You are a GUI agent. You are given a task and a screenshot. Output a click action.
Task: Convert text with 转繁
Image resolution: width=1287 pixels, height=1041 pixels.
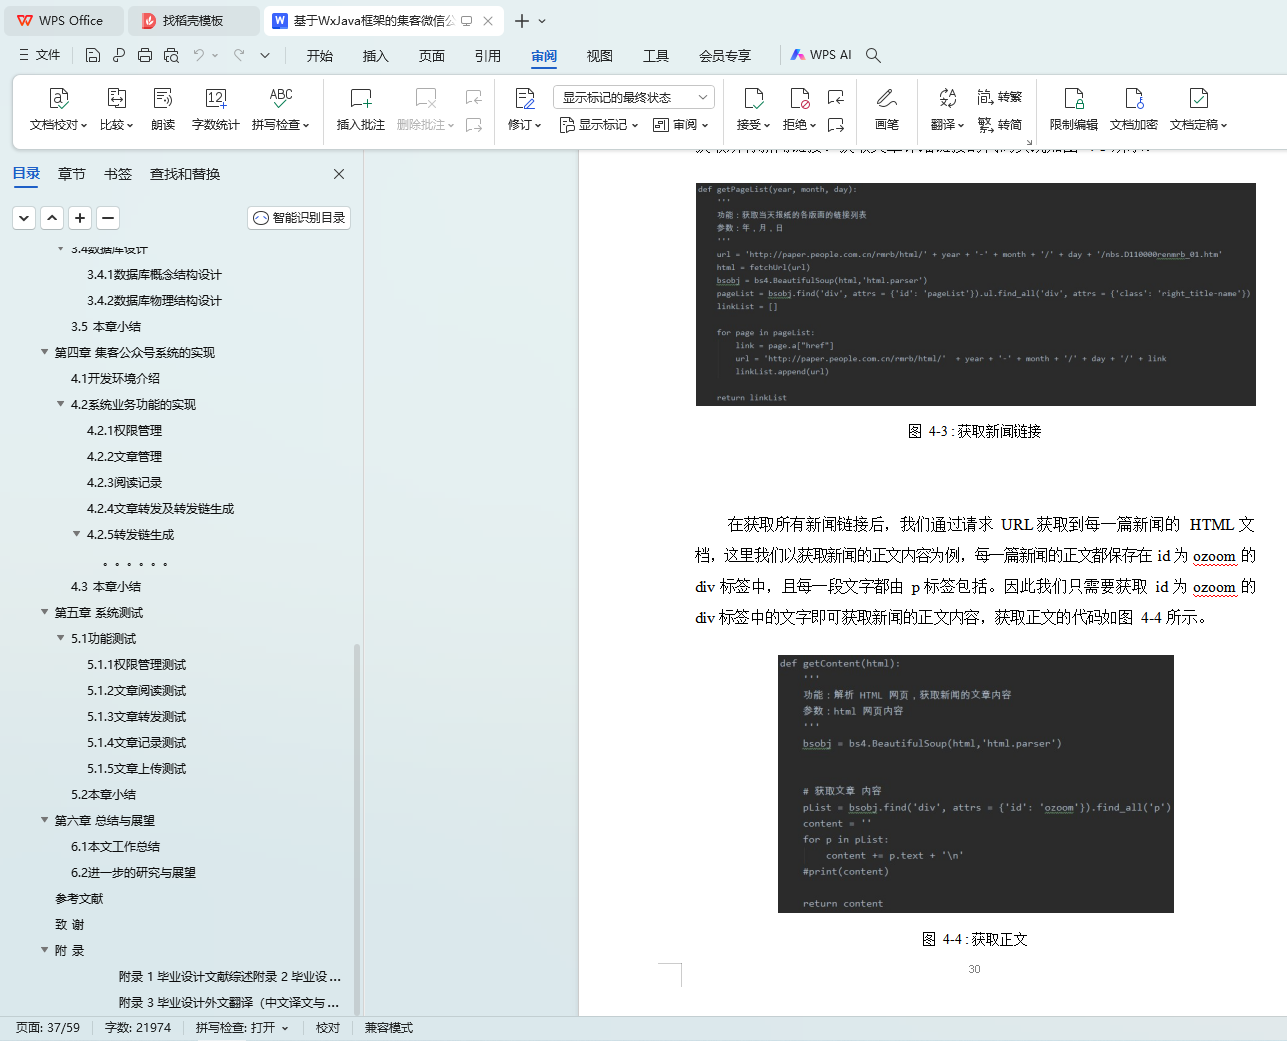(1000, 97)
